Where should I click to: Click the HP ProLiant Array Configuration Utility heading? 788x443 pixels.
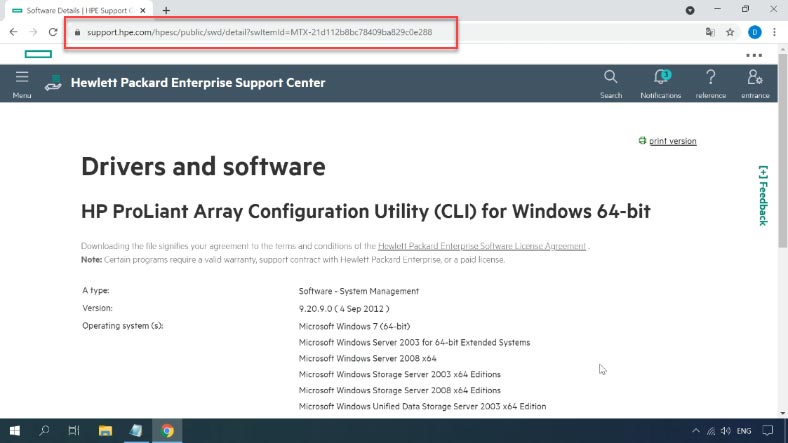(x=365, y=211)
